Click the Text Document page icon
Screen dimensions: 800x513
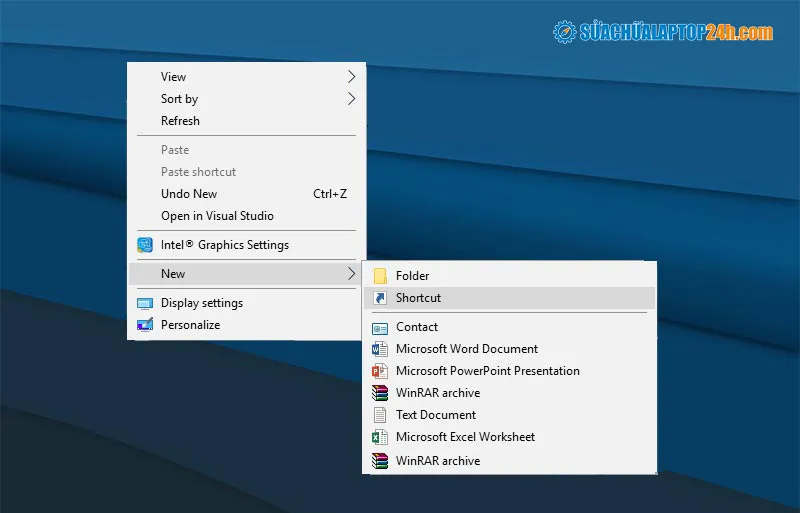pos(380,415)
